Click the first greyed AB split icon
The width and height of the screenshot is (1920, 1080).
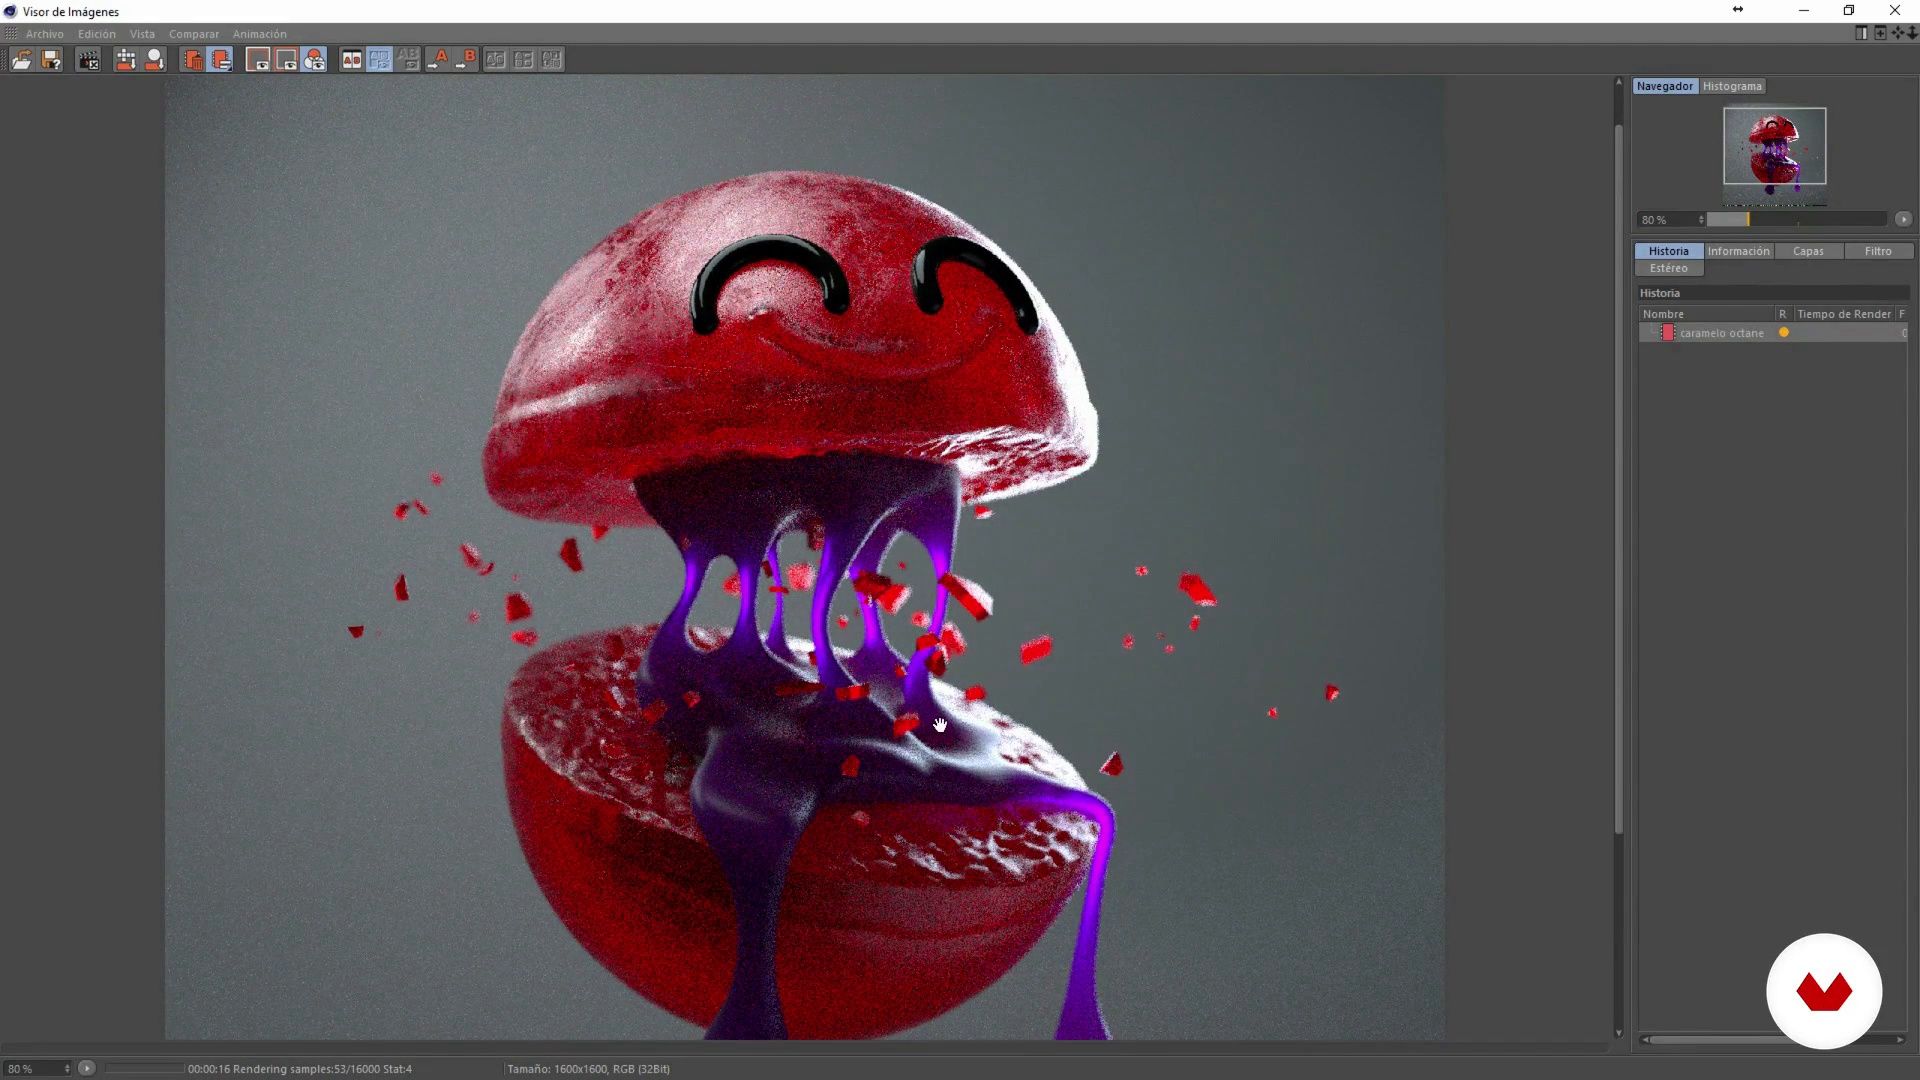(x=495, y=60)
